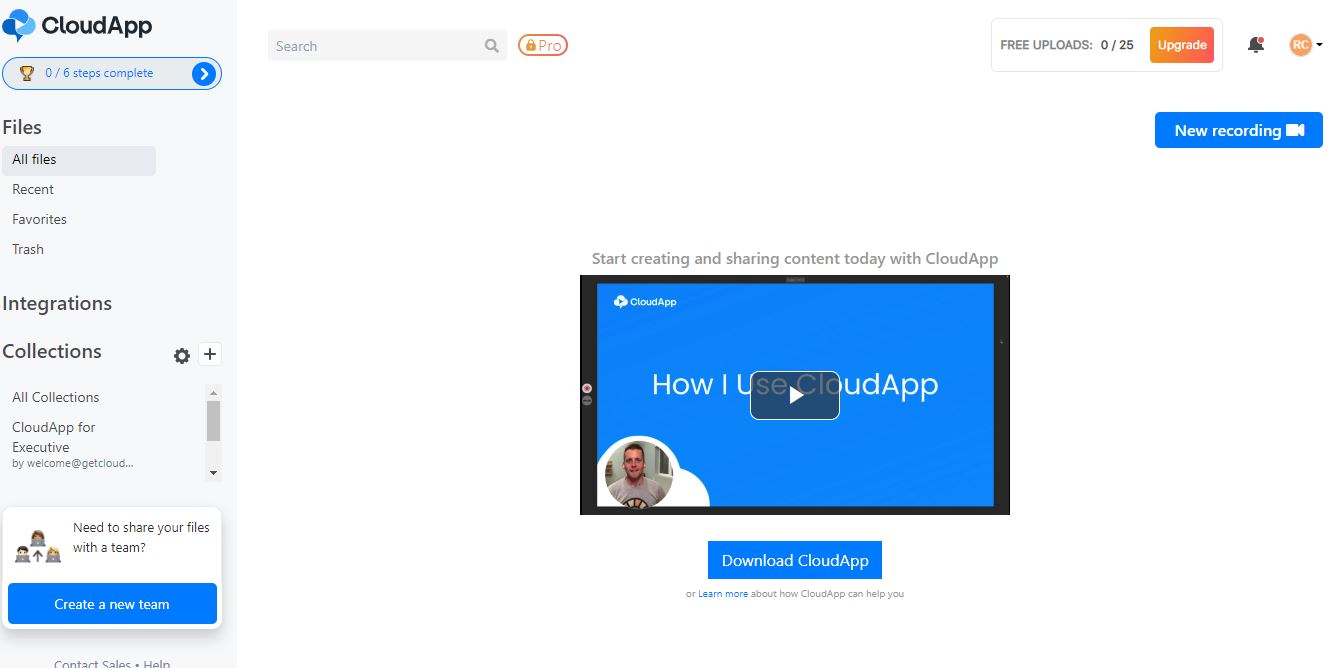Open Integrations section
This screenshot has width=1338, height=668.
tap(57, 303)
